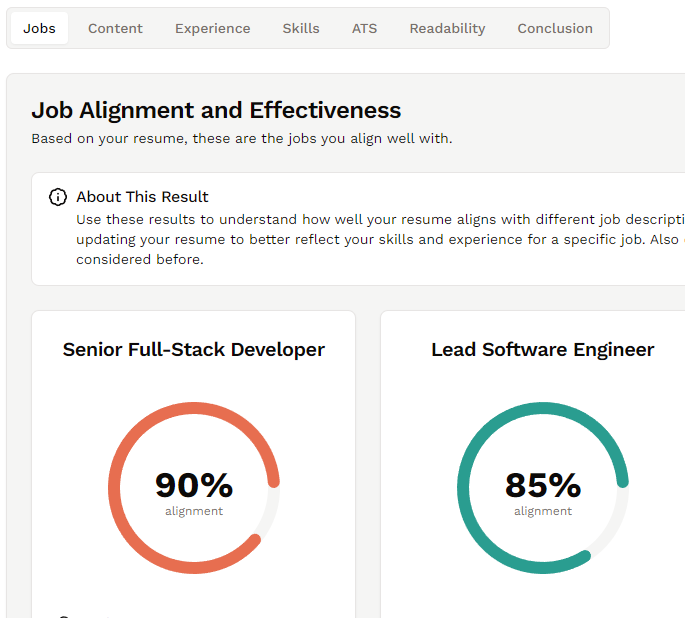
Task: Click the About This Result heading
Action: tap(142, 197)
